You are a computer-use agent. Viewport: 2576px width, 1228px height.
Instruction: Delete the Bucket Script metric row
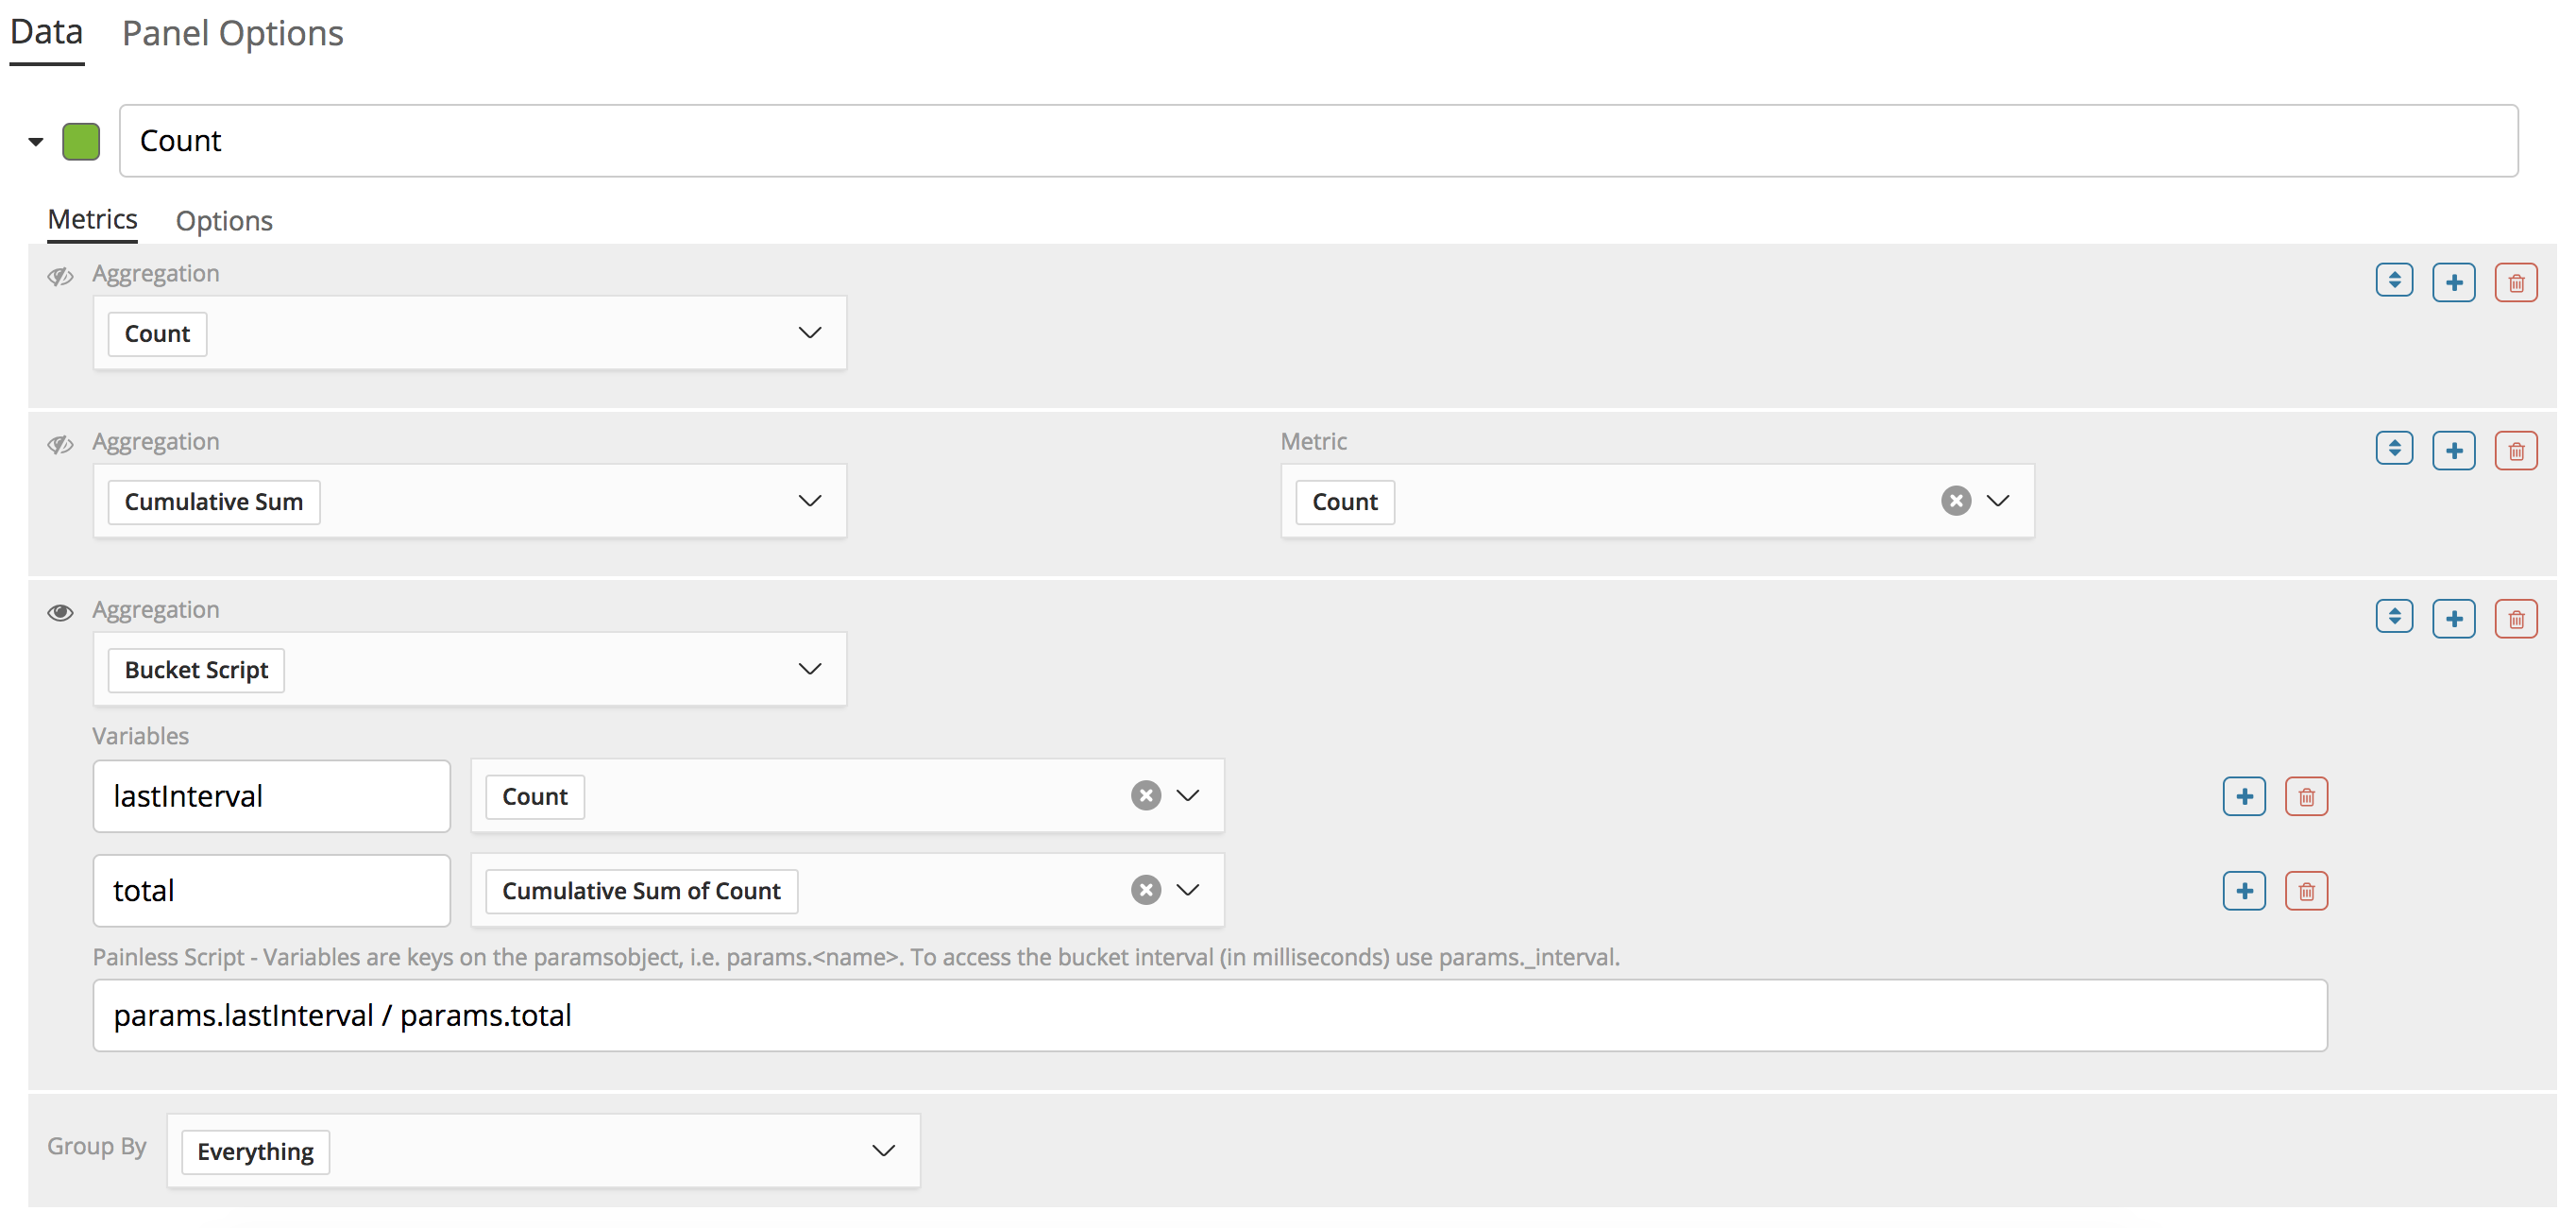(2515, 619)
